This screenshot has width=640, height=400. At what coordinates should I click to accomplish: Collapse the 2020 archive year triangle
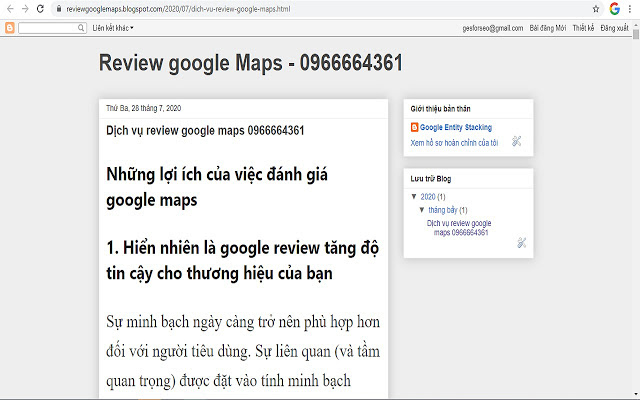coord(414,196)
